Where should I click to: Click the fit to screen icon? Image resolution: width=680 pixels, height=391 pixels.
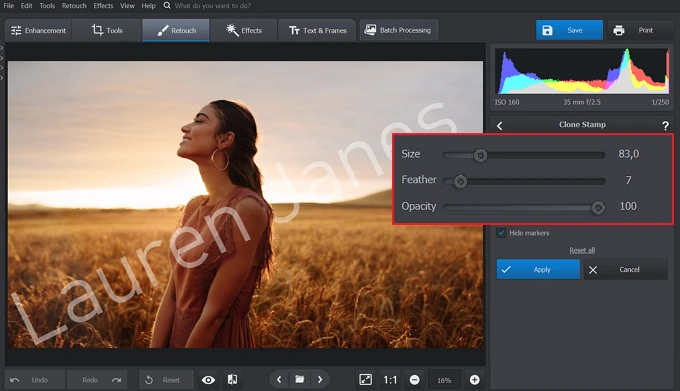click(365, 380)
